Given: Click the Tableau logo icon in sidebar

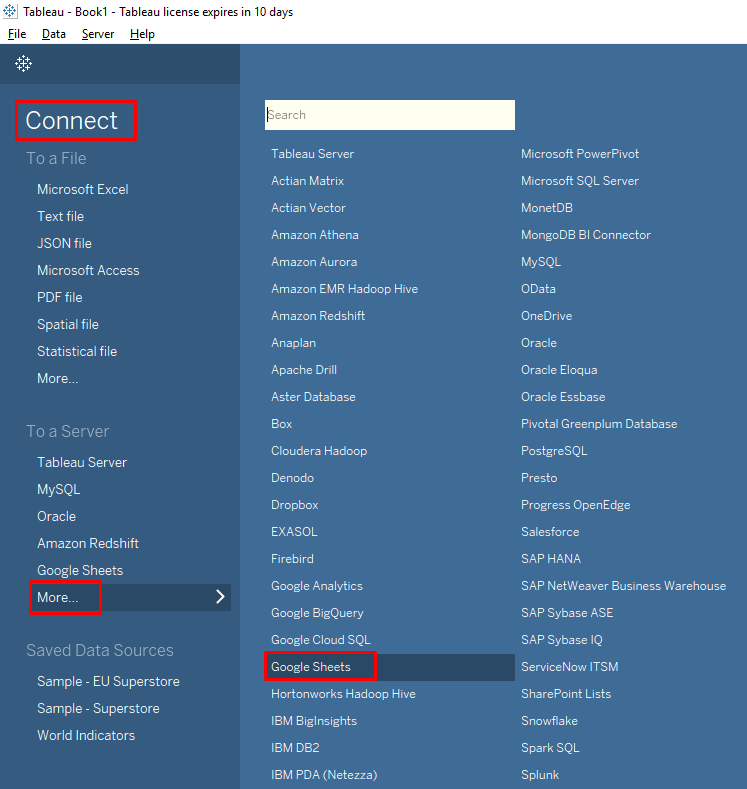Looking at the screenshot, I should point(23,63).
